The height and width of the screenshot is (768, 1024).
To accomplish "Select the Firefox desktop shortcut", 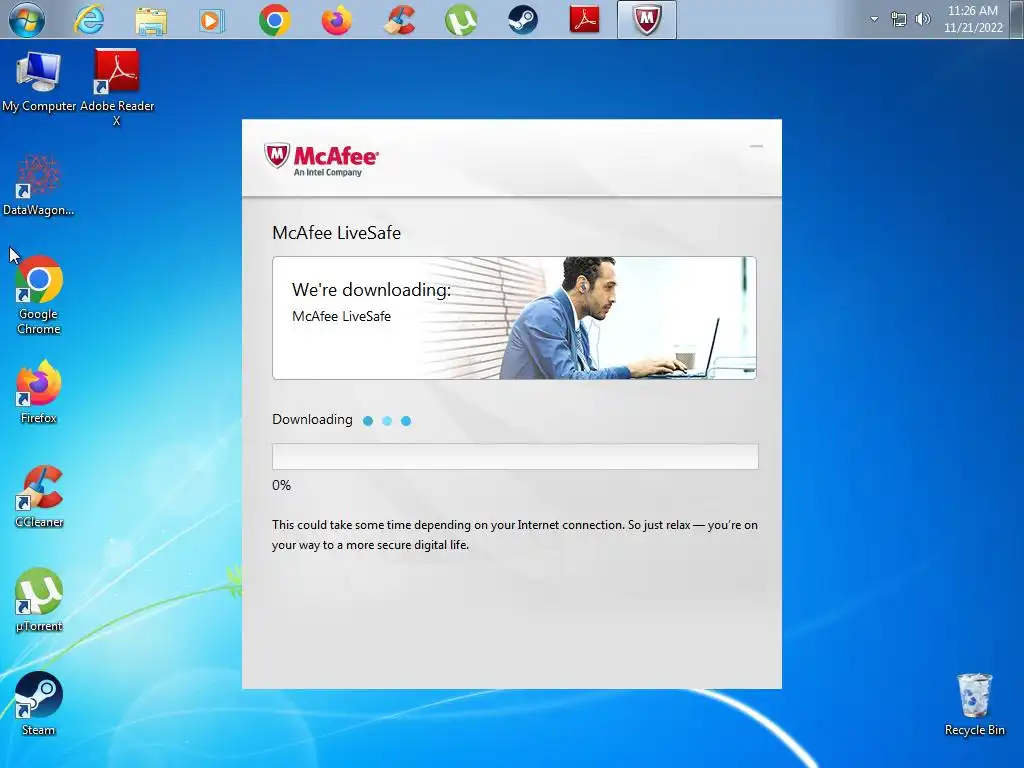I will tap(39, 392).
